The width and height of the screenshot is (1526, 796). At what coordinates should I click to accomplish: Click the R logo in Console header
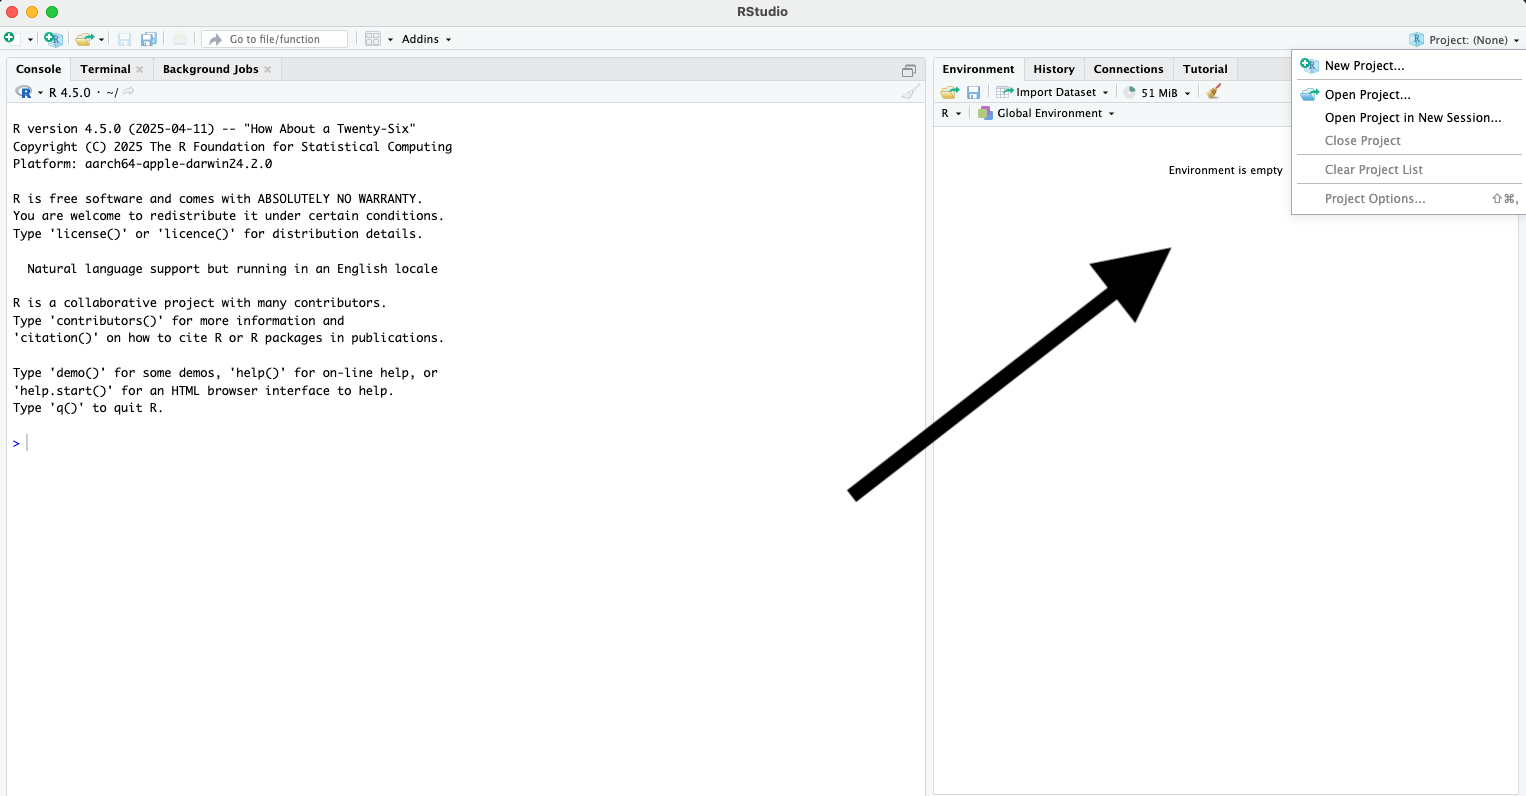(24, 92)
